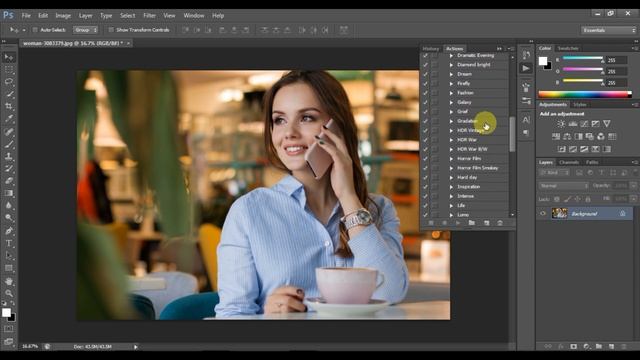The image size is (640, 360).
Task: Click the Background layer thumbnail
Action: coord(560,213)
